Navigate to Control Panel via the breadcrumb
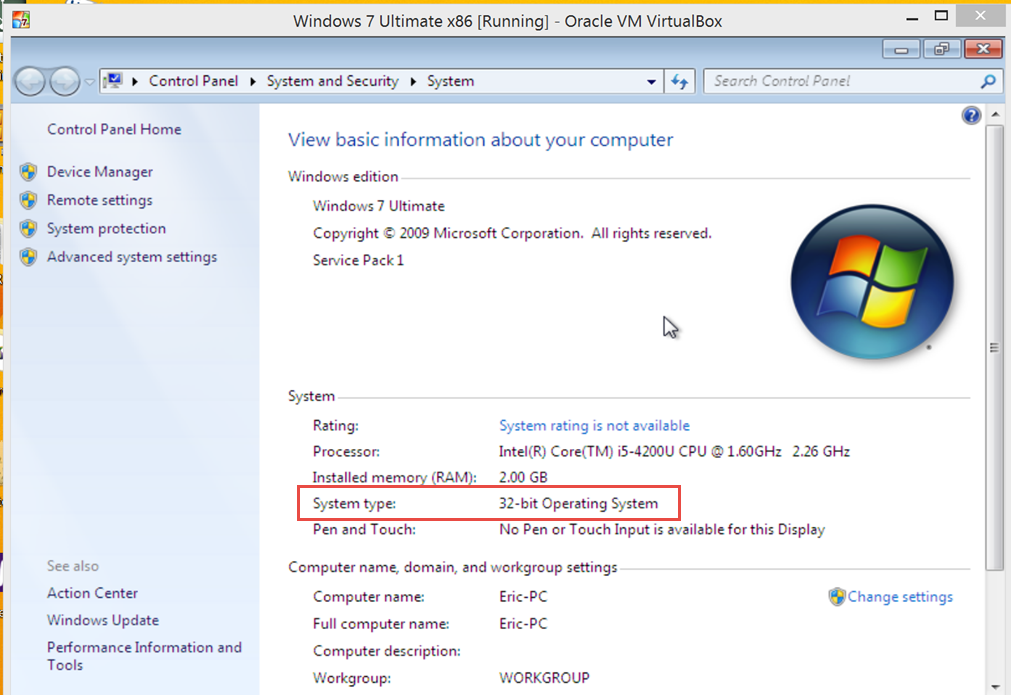The height and width of the screenshot is (695, 1011). click(193, 81)
